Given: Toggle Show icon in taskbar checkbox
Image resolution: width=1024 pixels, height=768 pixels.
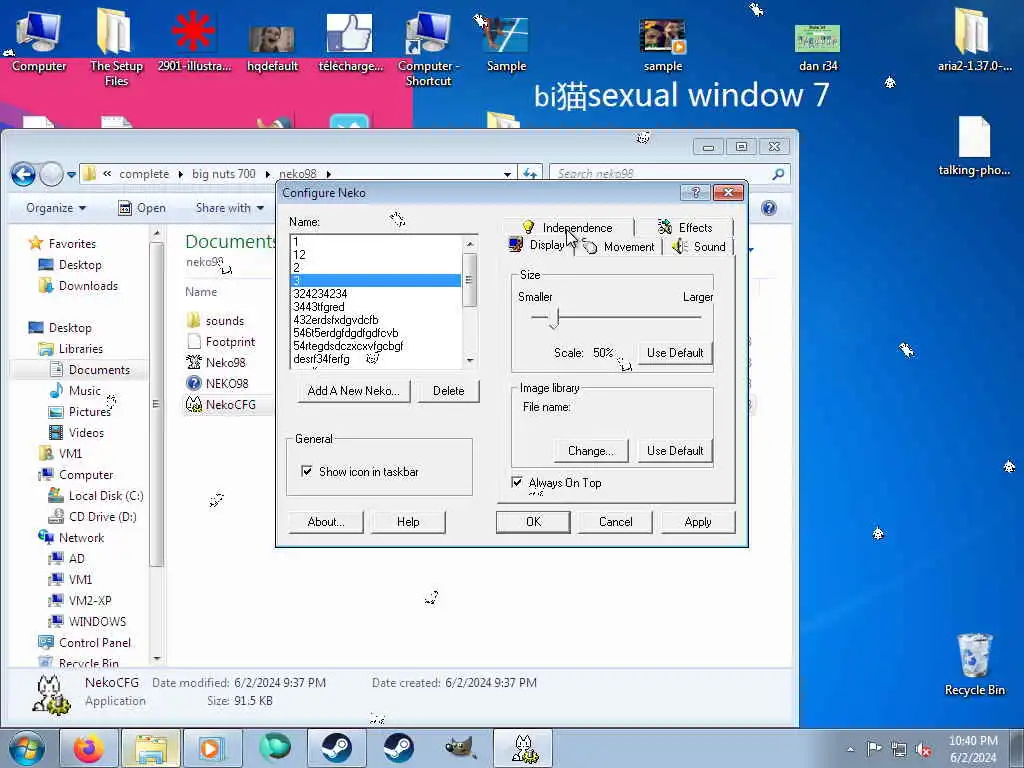Looking at the screenshot, I should (x=306, y=471).
